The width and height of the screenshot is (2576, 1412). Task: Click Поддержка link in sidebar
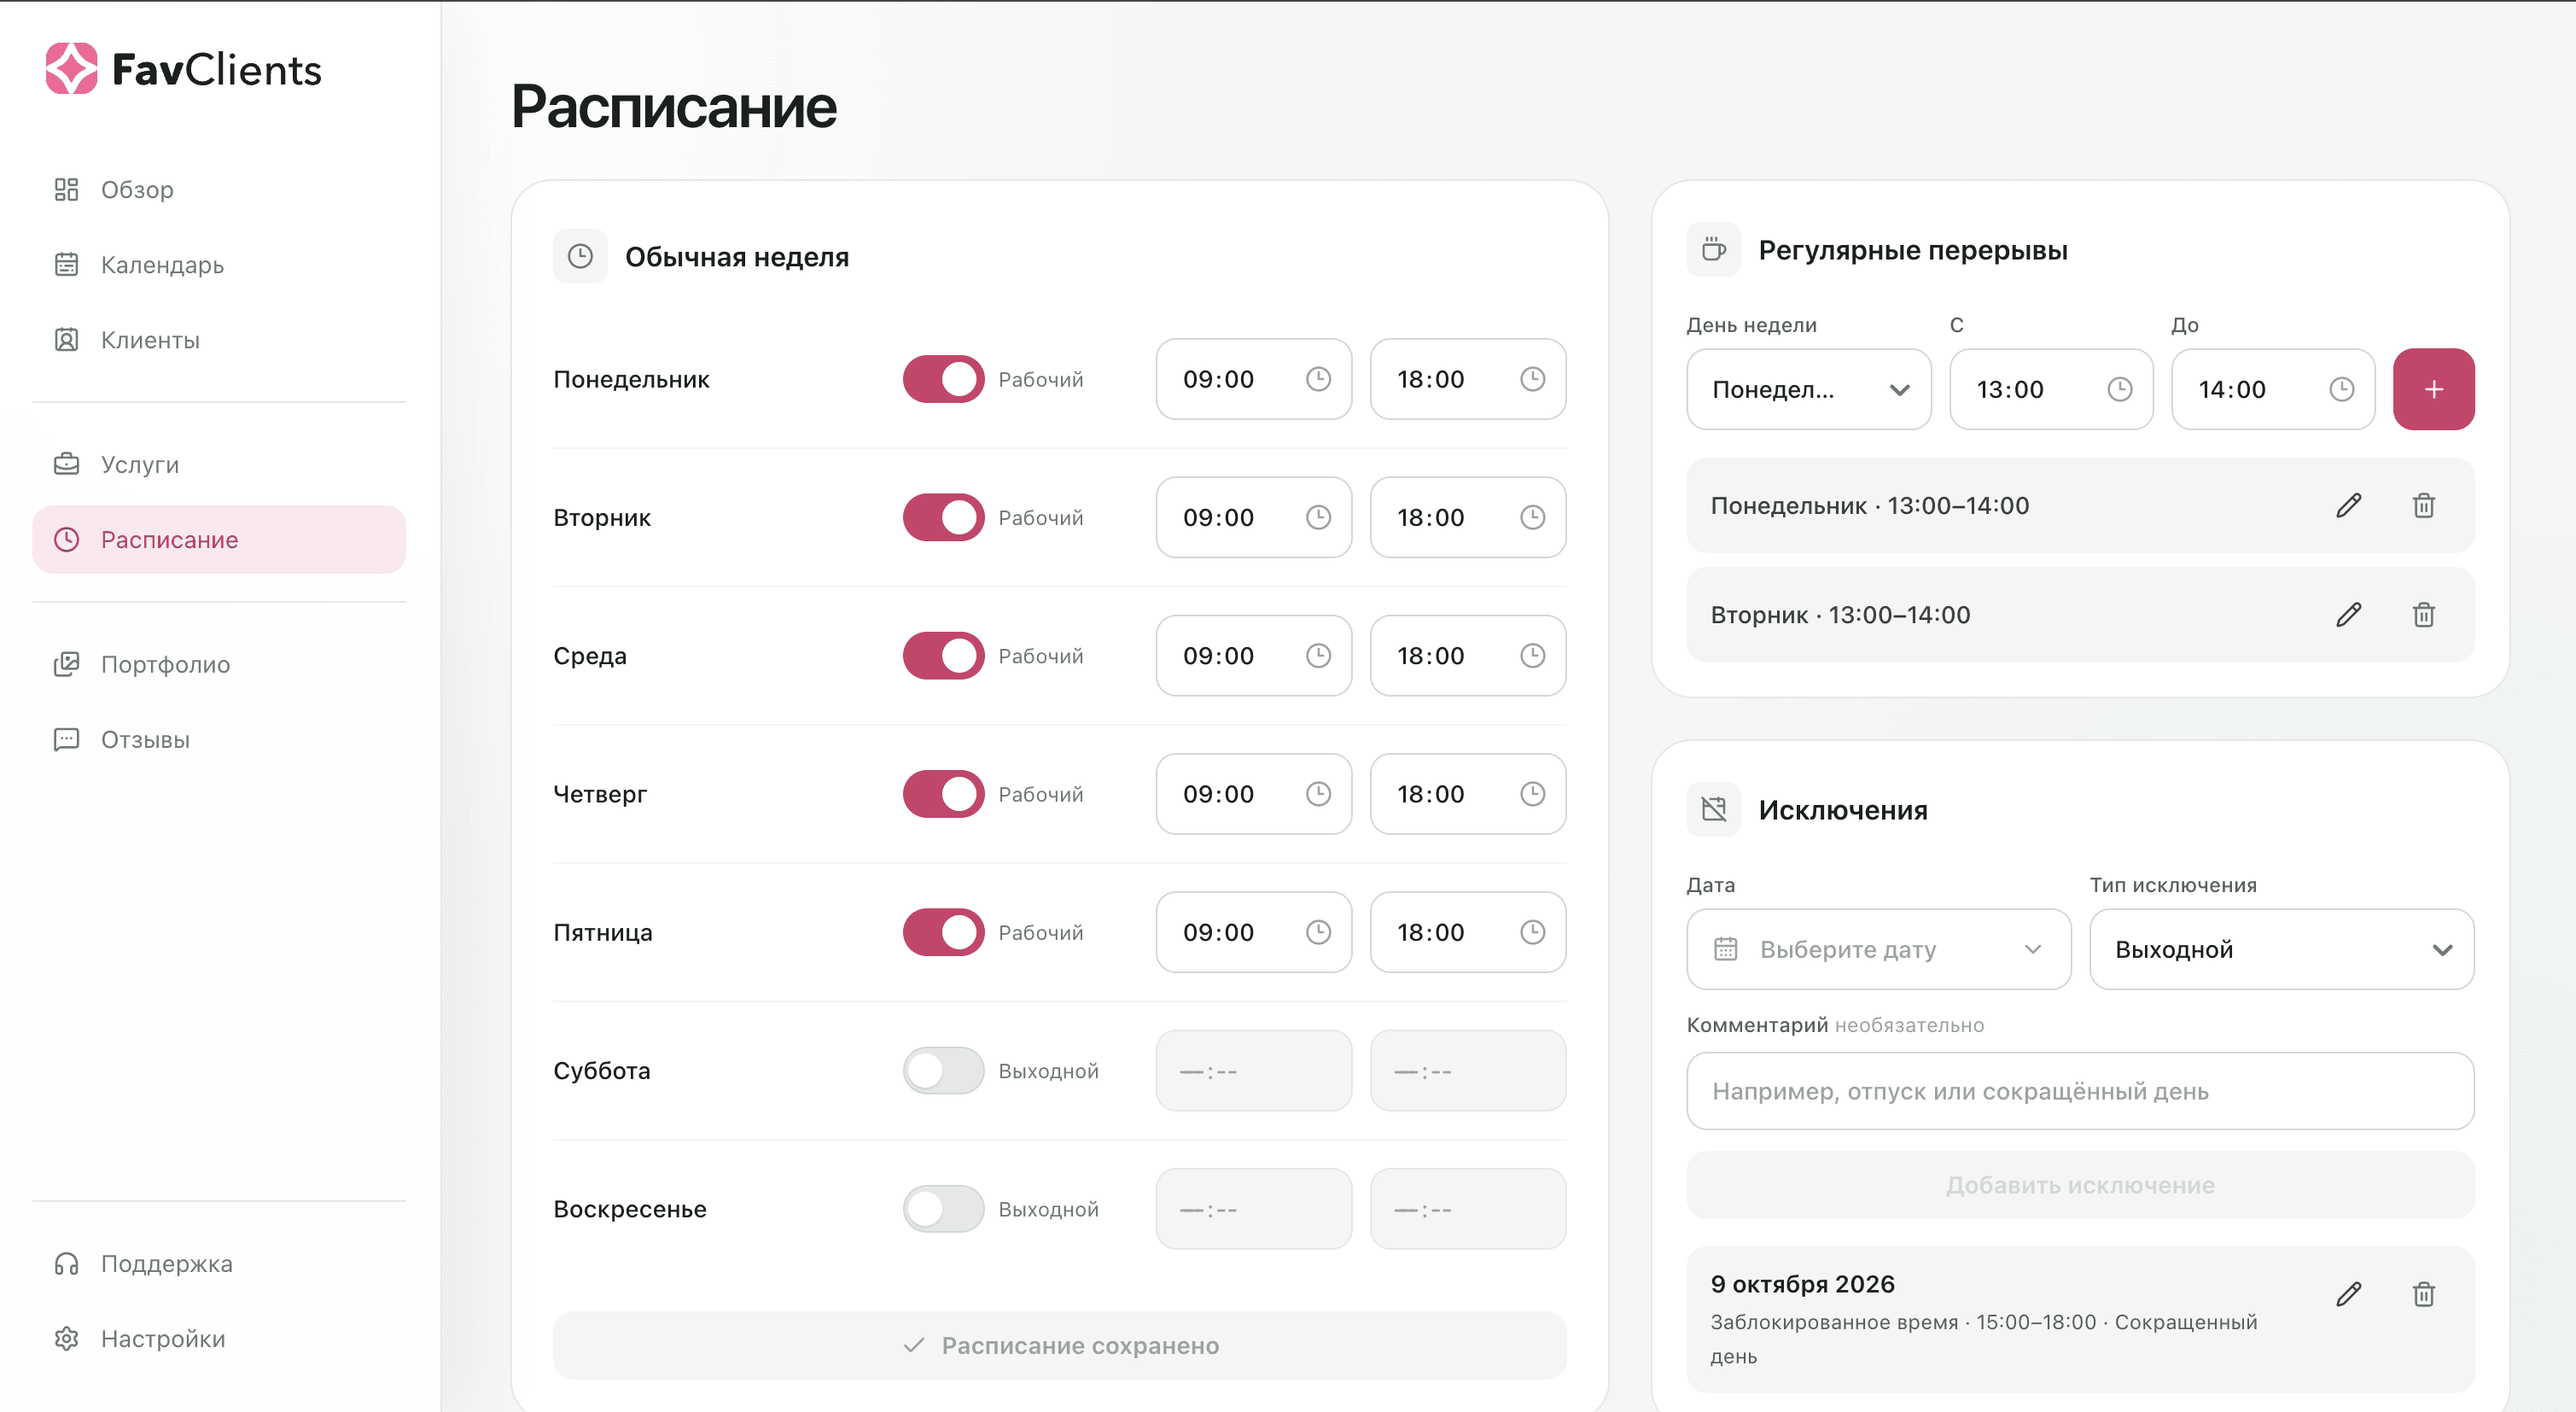tap(219, 1263)
